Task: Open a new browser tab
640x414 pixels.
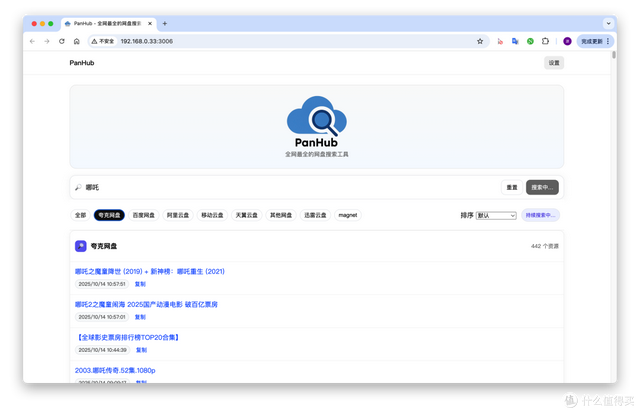Action: pos(164,24)
